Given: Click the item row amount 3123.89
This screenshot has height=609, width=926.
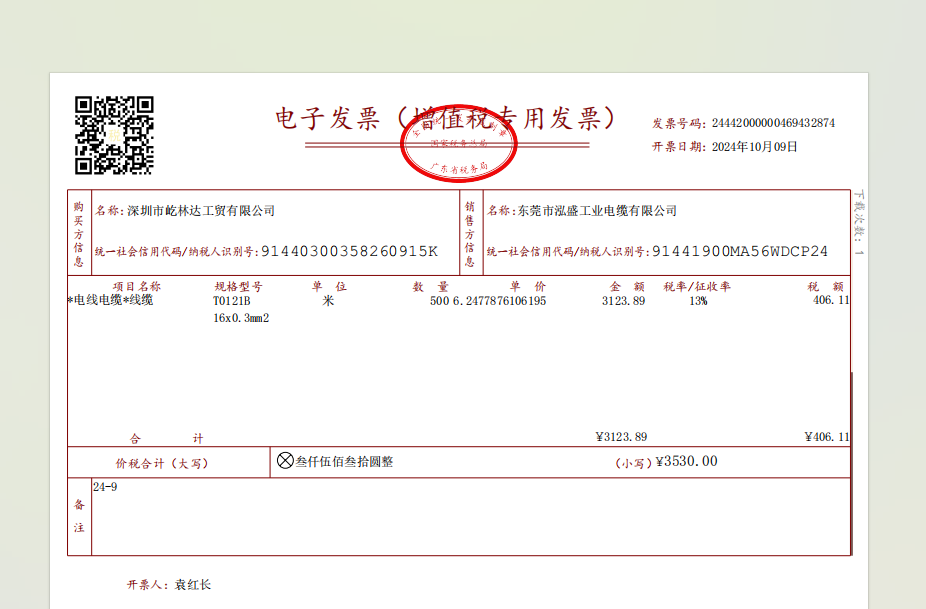Looking at the screenshot, I should click(x=624, y=301).
